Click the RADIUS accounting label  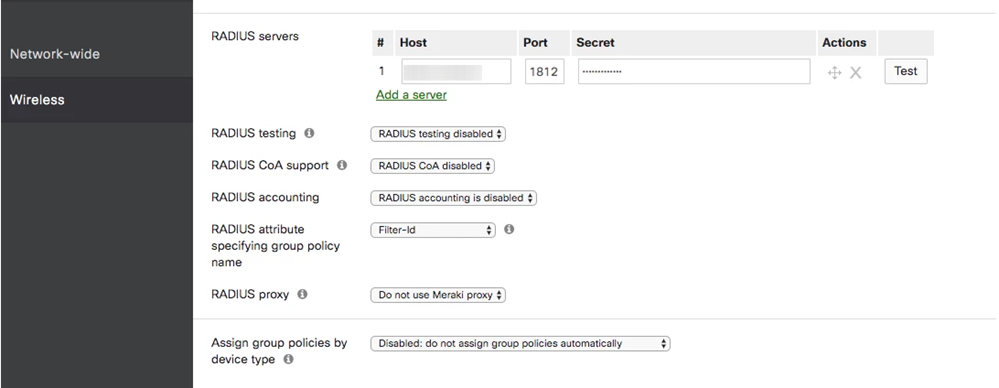click(265, 197)
